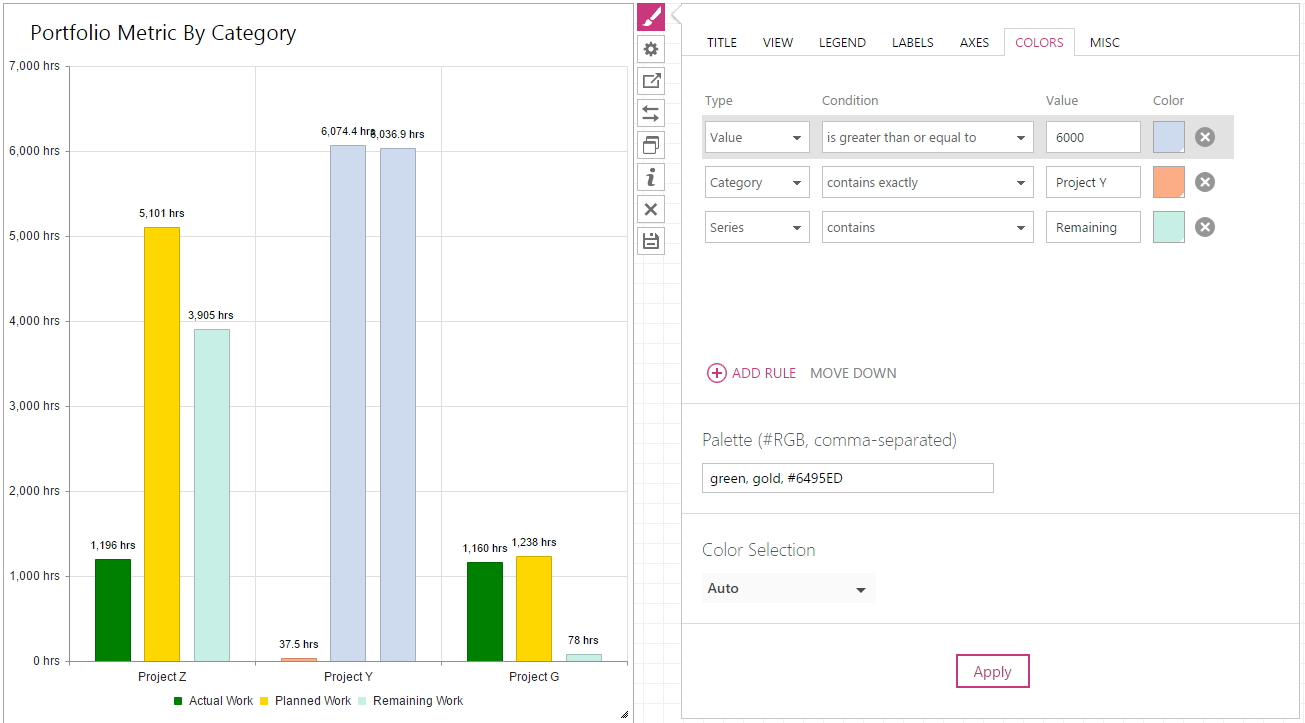
Task: Open the orange color swatch for Project Y
Action: click(x=1168, y=182)
